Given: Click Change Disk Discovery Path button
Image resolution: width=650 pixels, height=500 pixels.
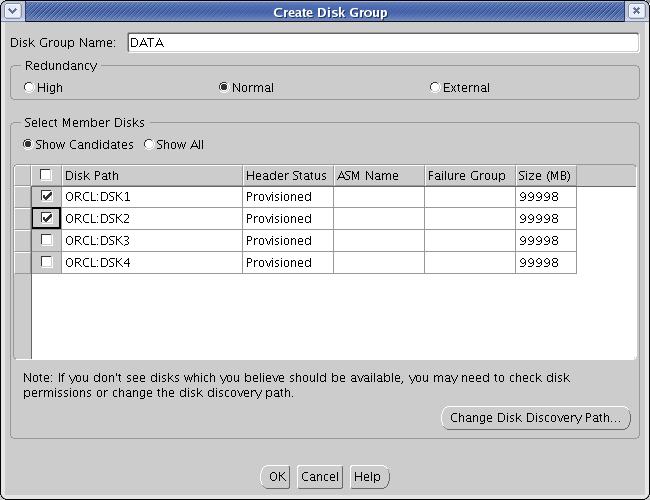Looking at the screenshot, I should coord(535,418).
